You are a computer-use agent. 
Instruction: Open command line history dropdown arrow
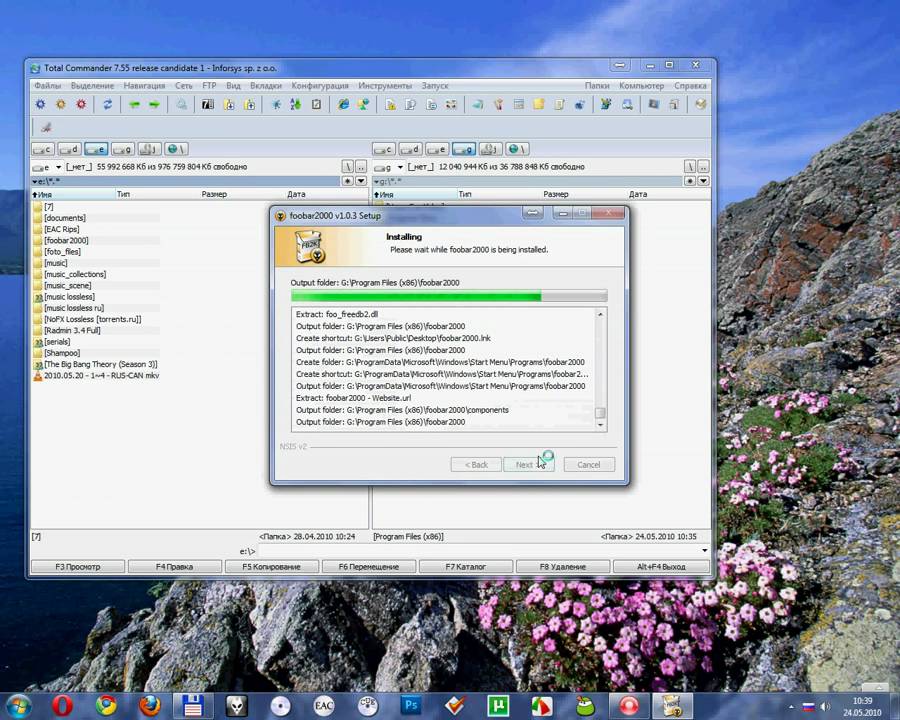(x=705, y=551)
